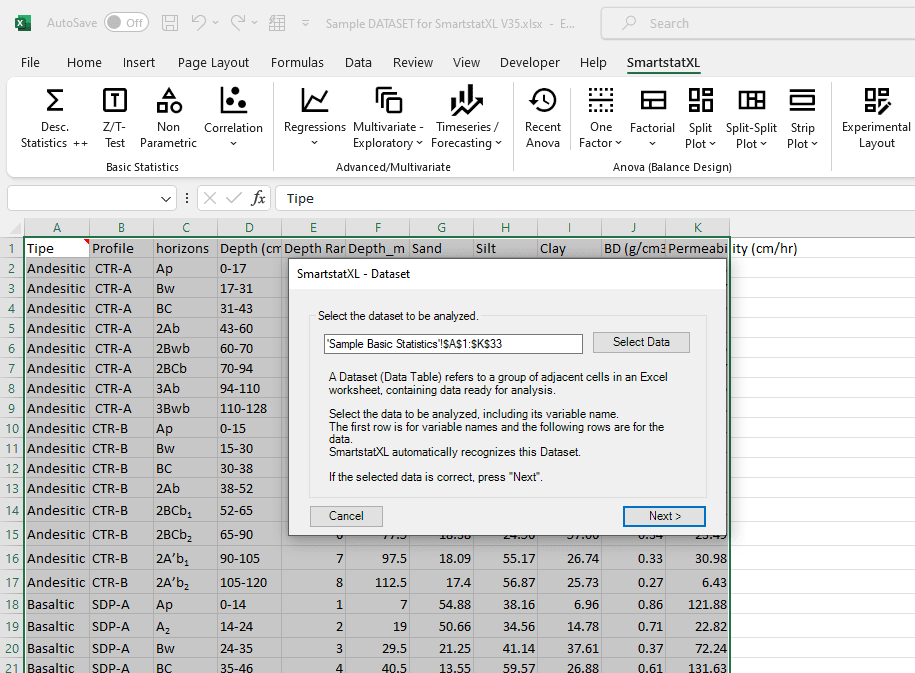This screenshot has height=673, width=915.
Task: Click the dataset range input field
Action: click(453, 343)
